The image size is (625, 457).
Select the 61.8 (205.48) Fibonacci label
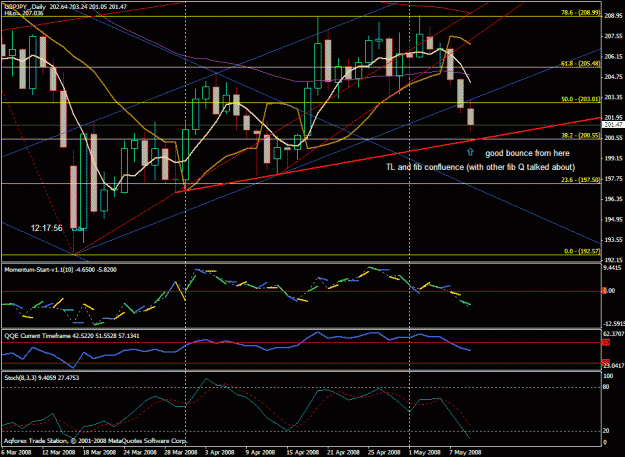[580, 63]
